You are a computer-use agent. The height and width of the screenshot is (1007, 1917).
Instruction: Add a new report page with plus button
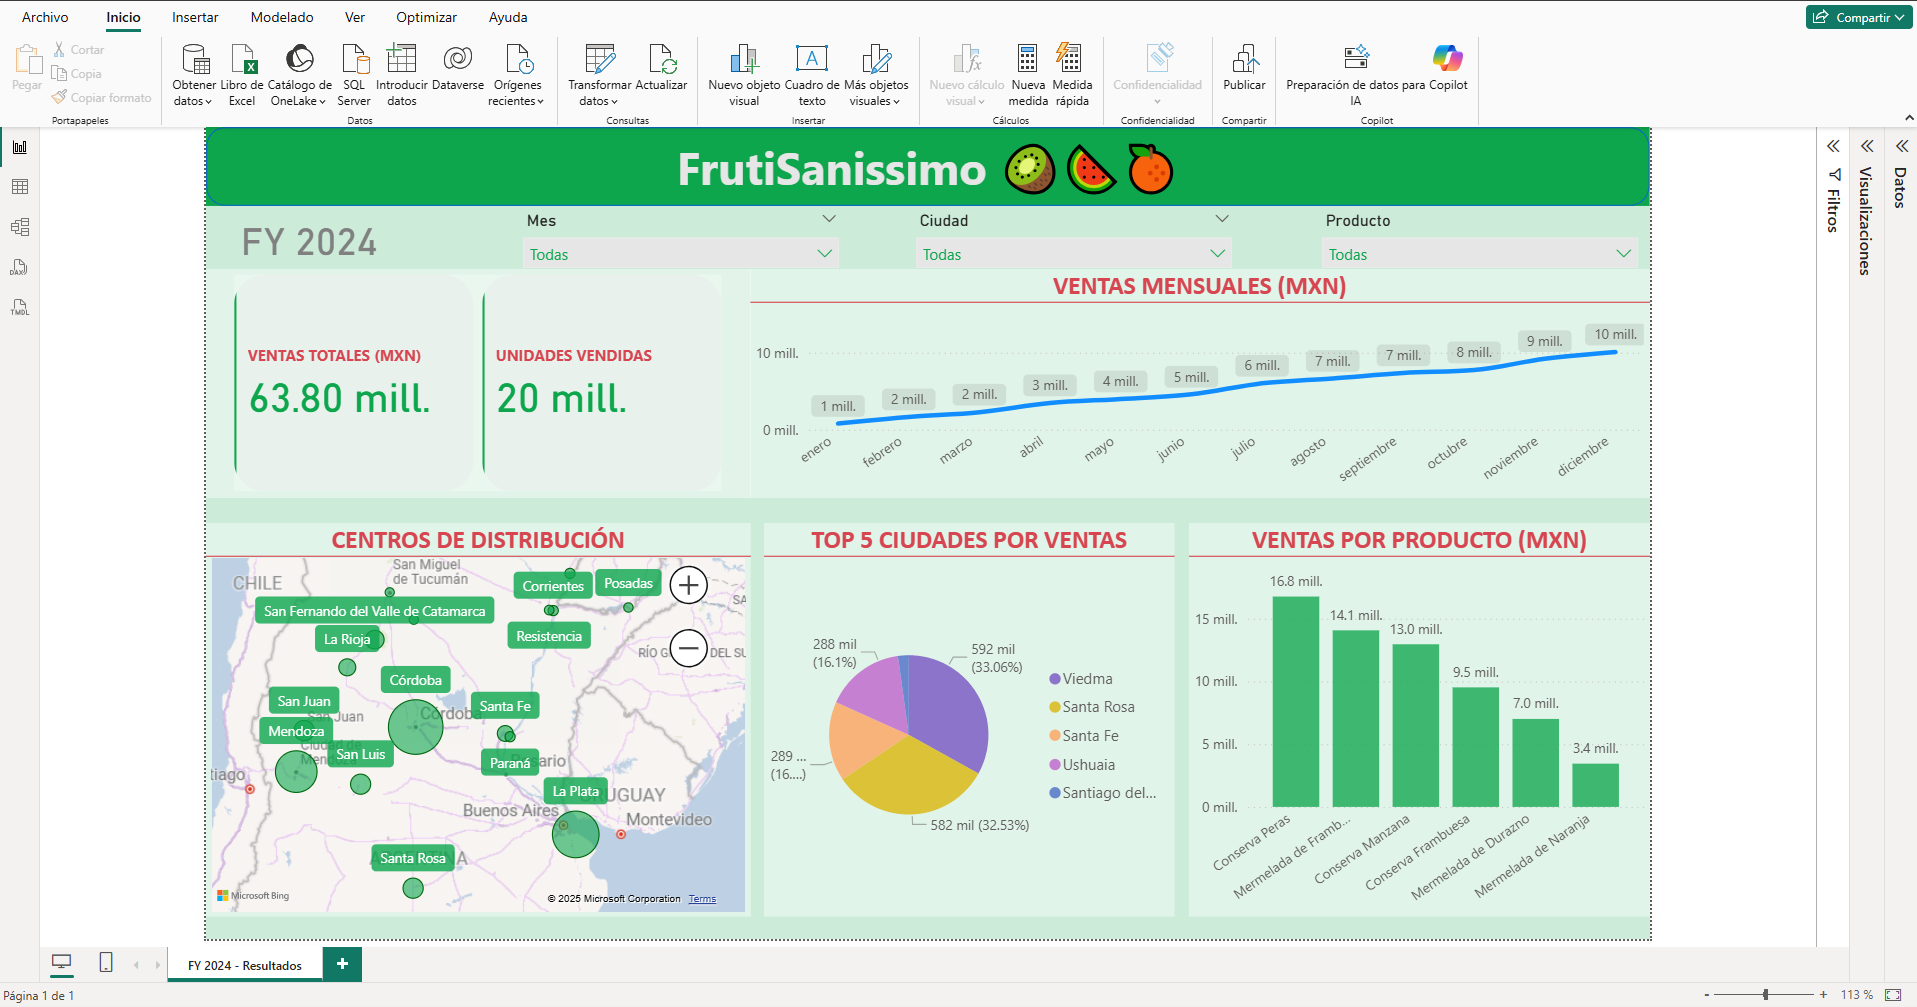[x=341, y=964]
